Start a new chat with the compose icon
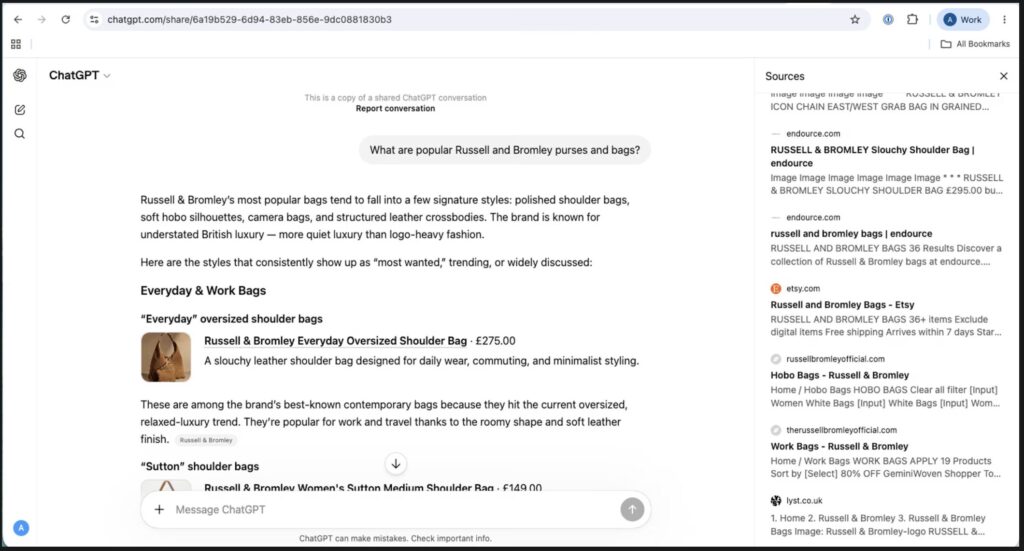Viewport: 1024px width, 551px height. [x=20, y=110]
